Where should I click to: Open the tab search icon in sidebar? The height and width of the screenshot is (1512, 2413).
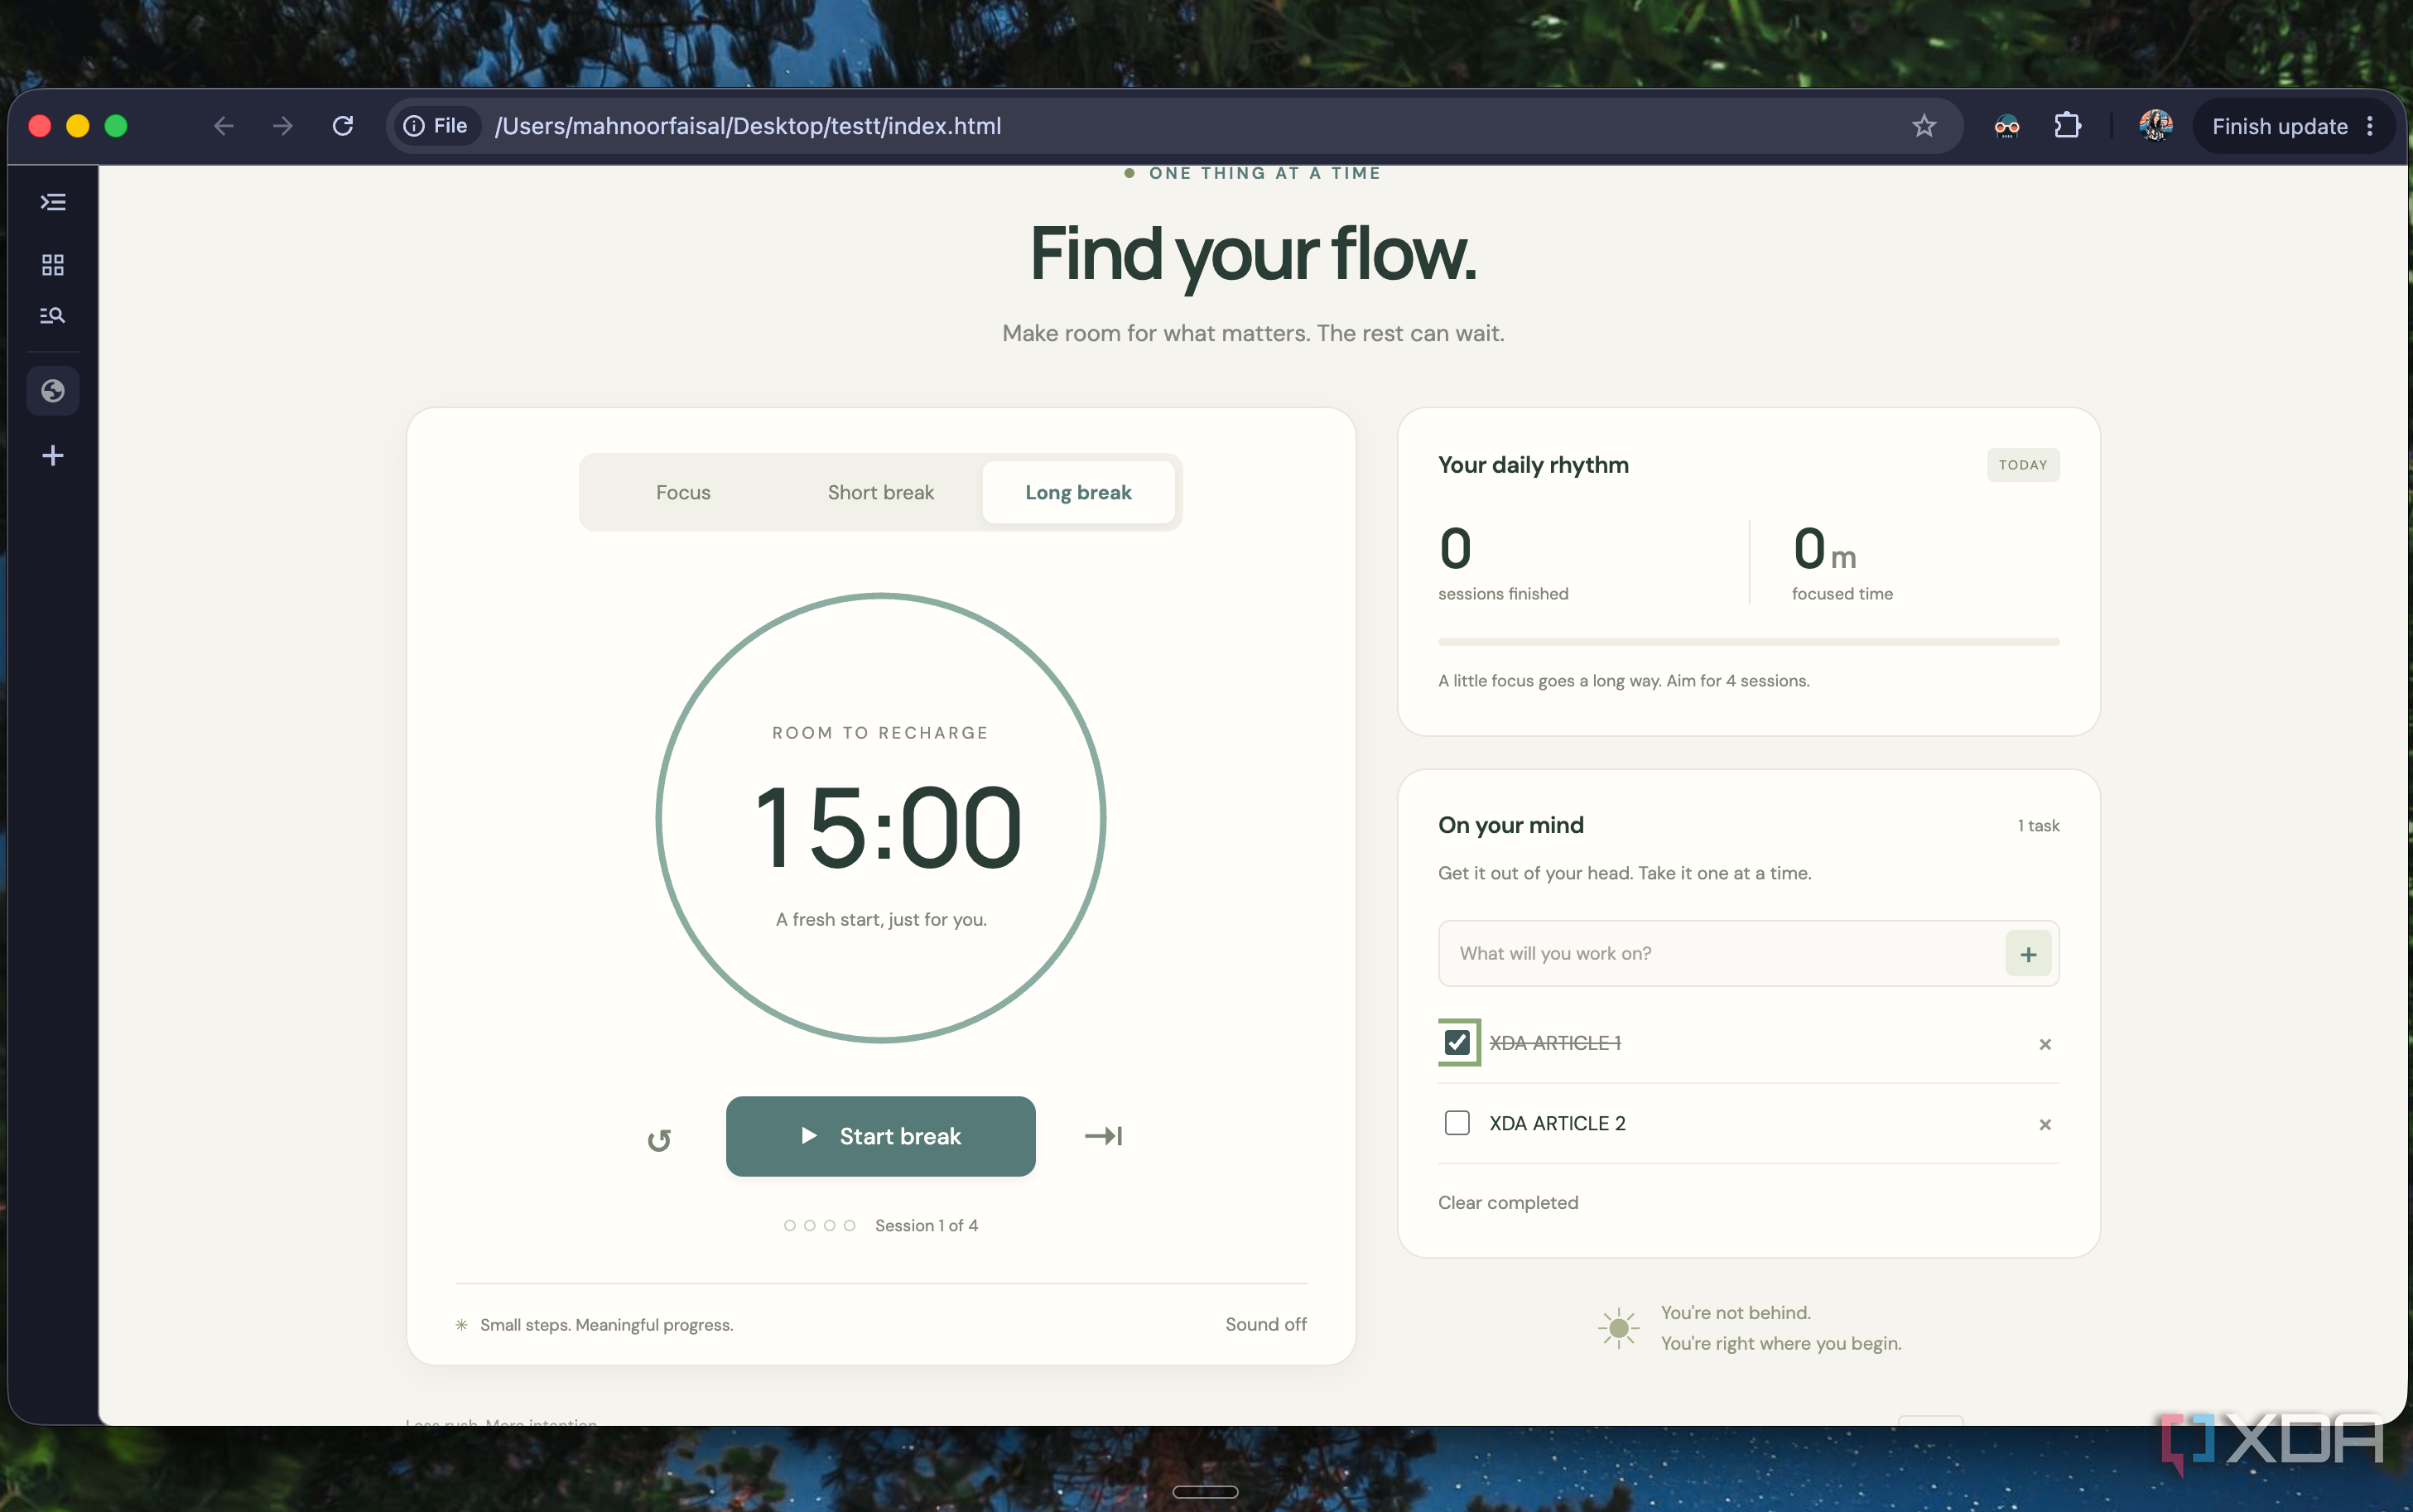[x=53, y=316]
